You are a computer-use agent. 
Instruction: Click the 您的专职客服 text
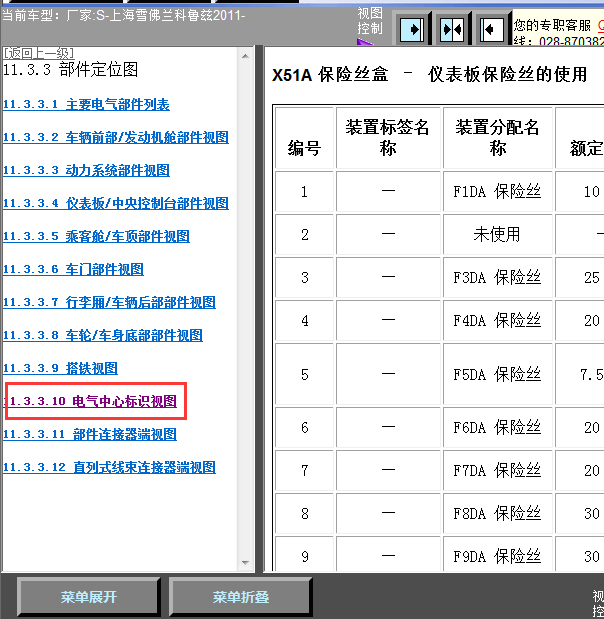tap(552, 25)
